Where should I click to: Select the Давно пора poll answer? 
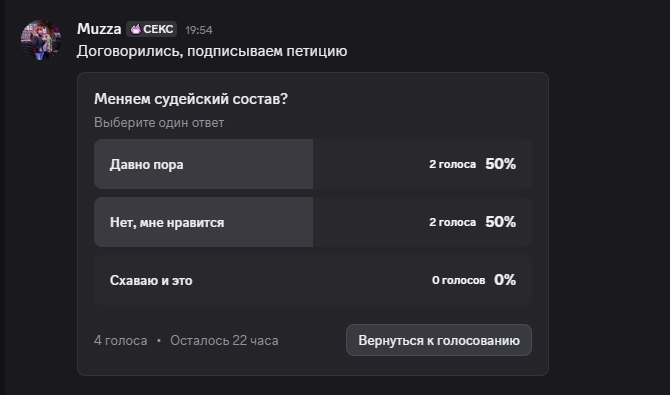313,164
